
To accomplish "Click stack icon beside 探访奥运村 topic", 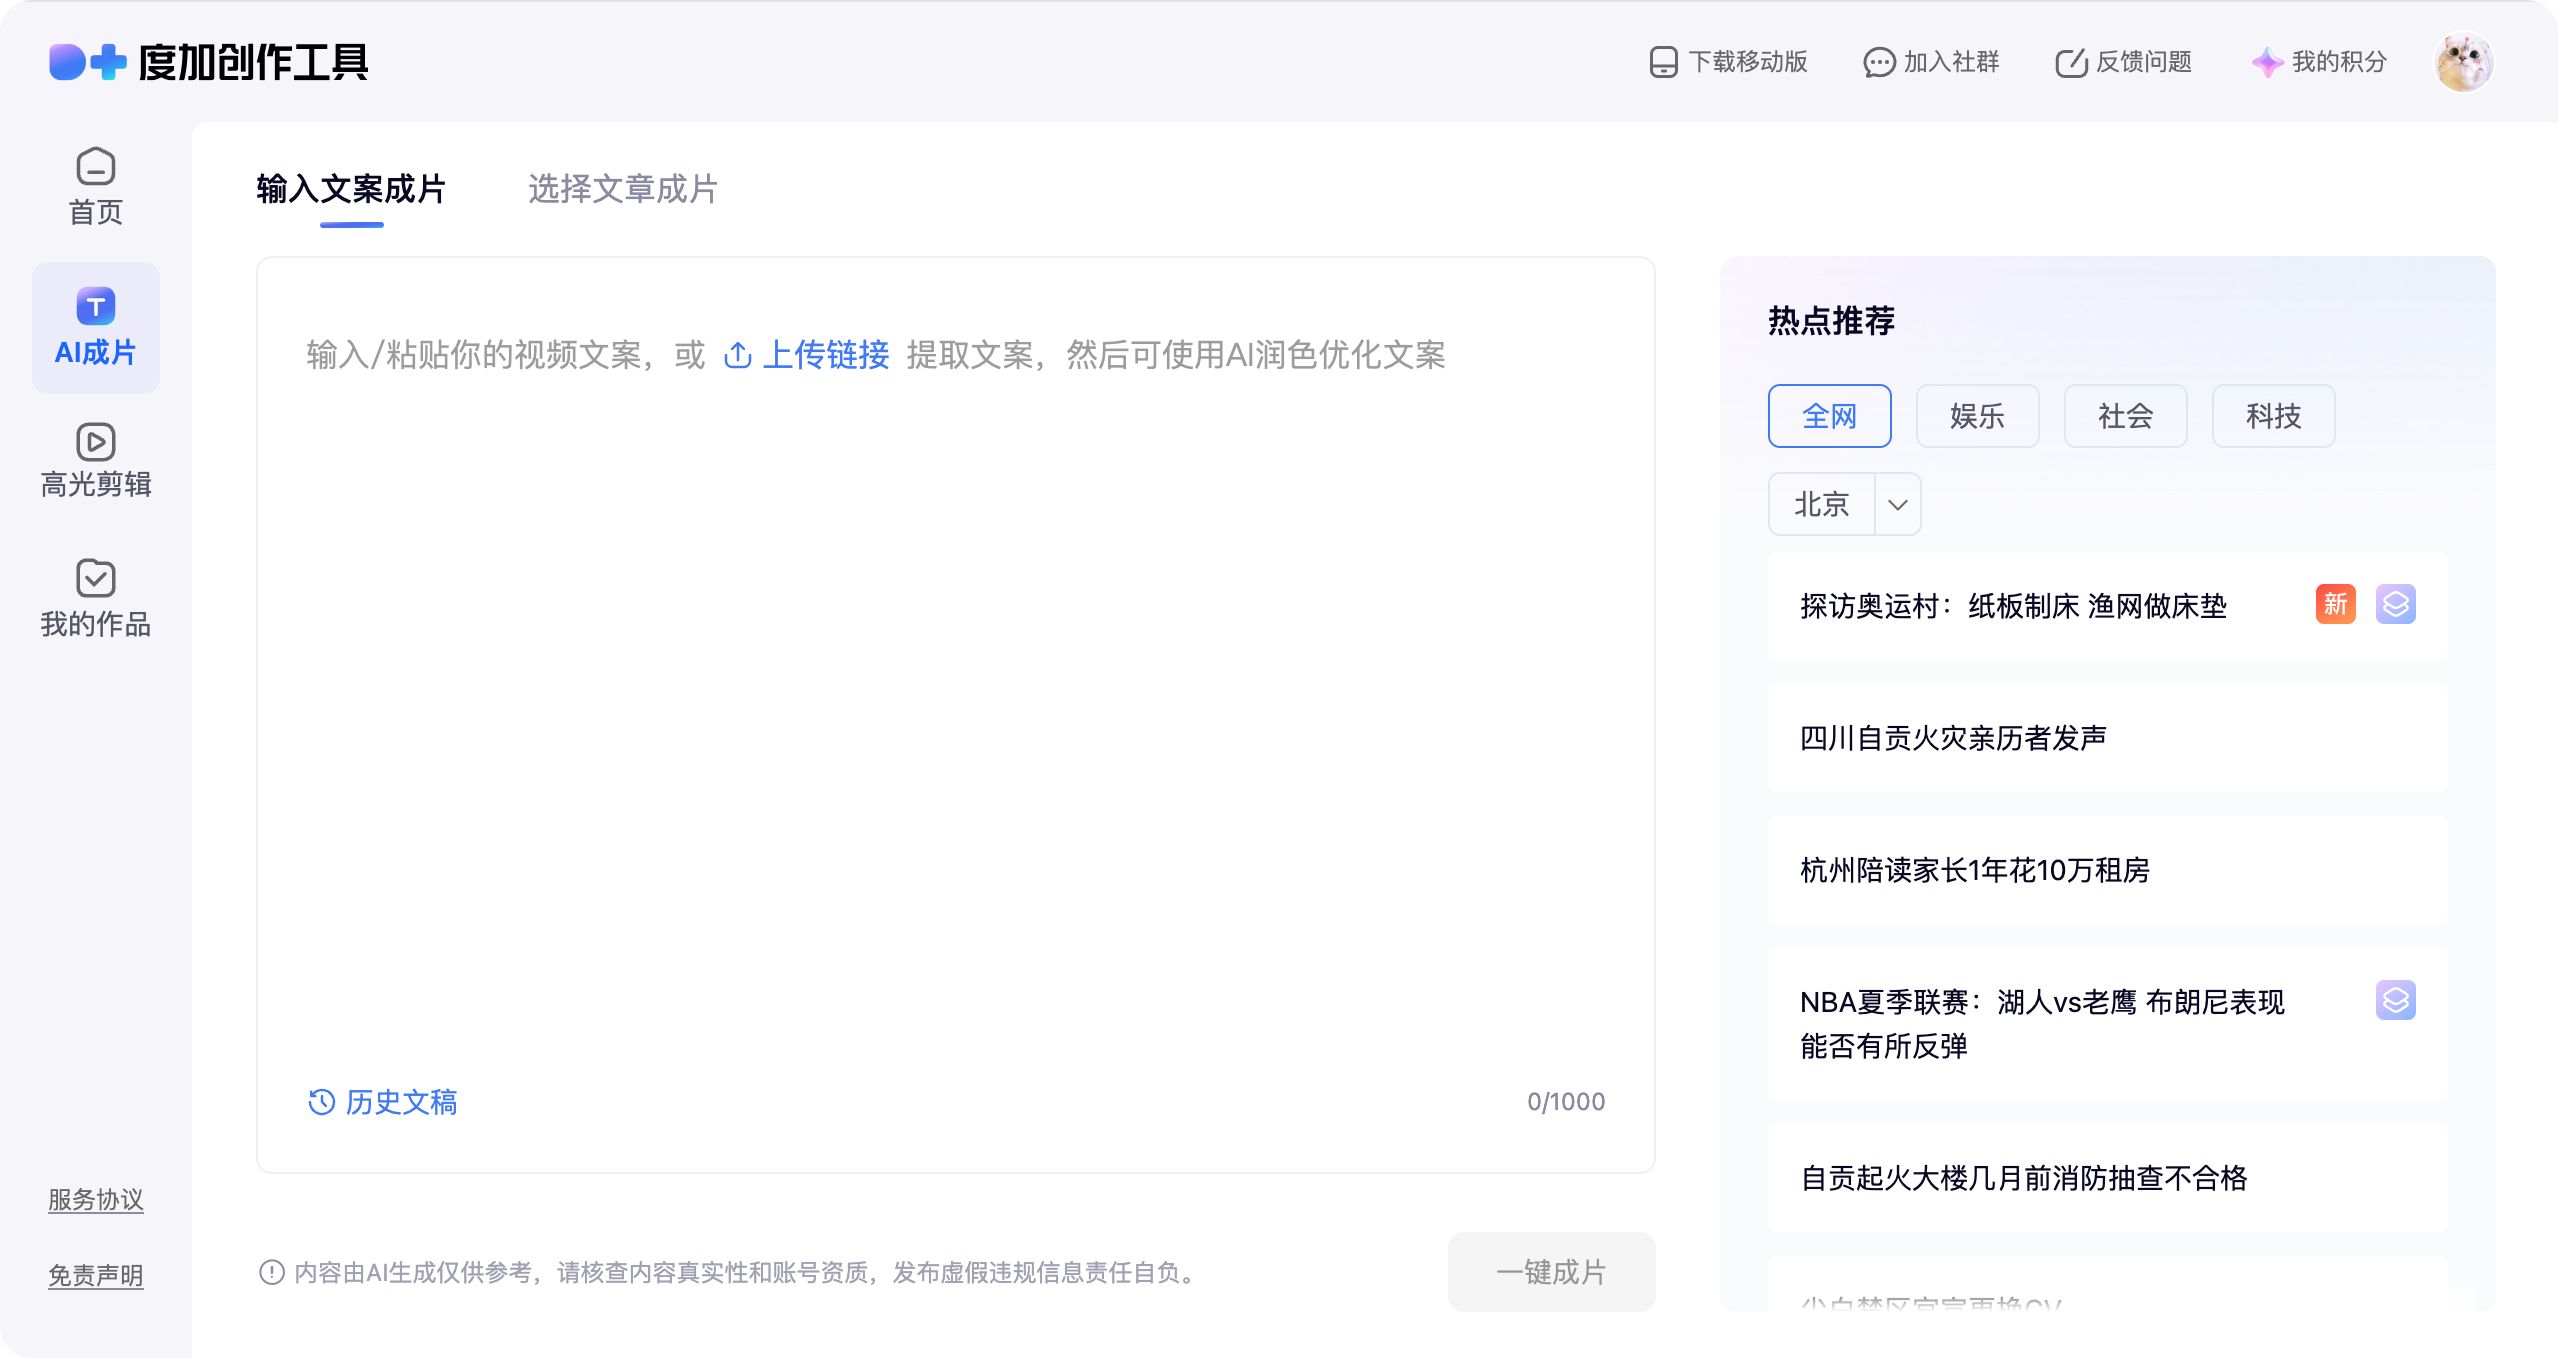I will tap(2395, 604).
